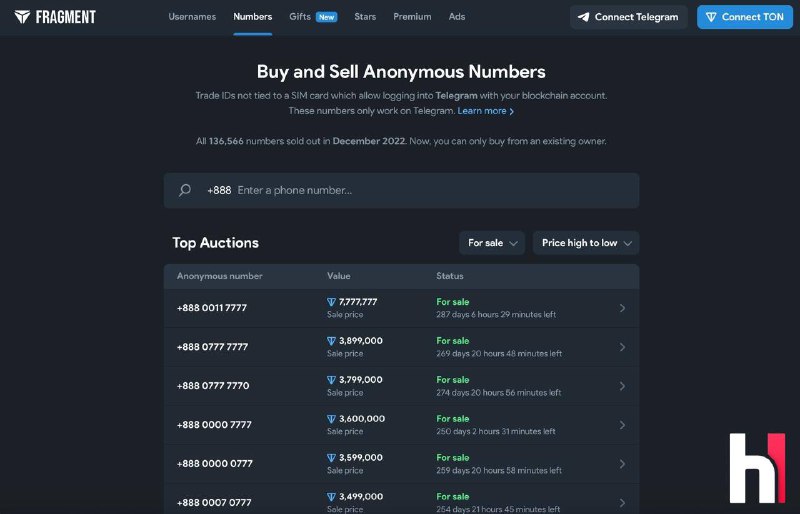Click the Connect TON button
This screenshot has height=514, width=800.
tap(745, 17)
